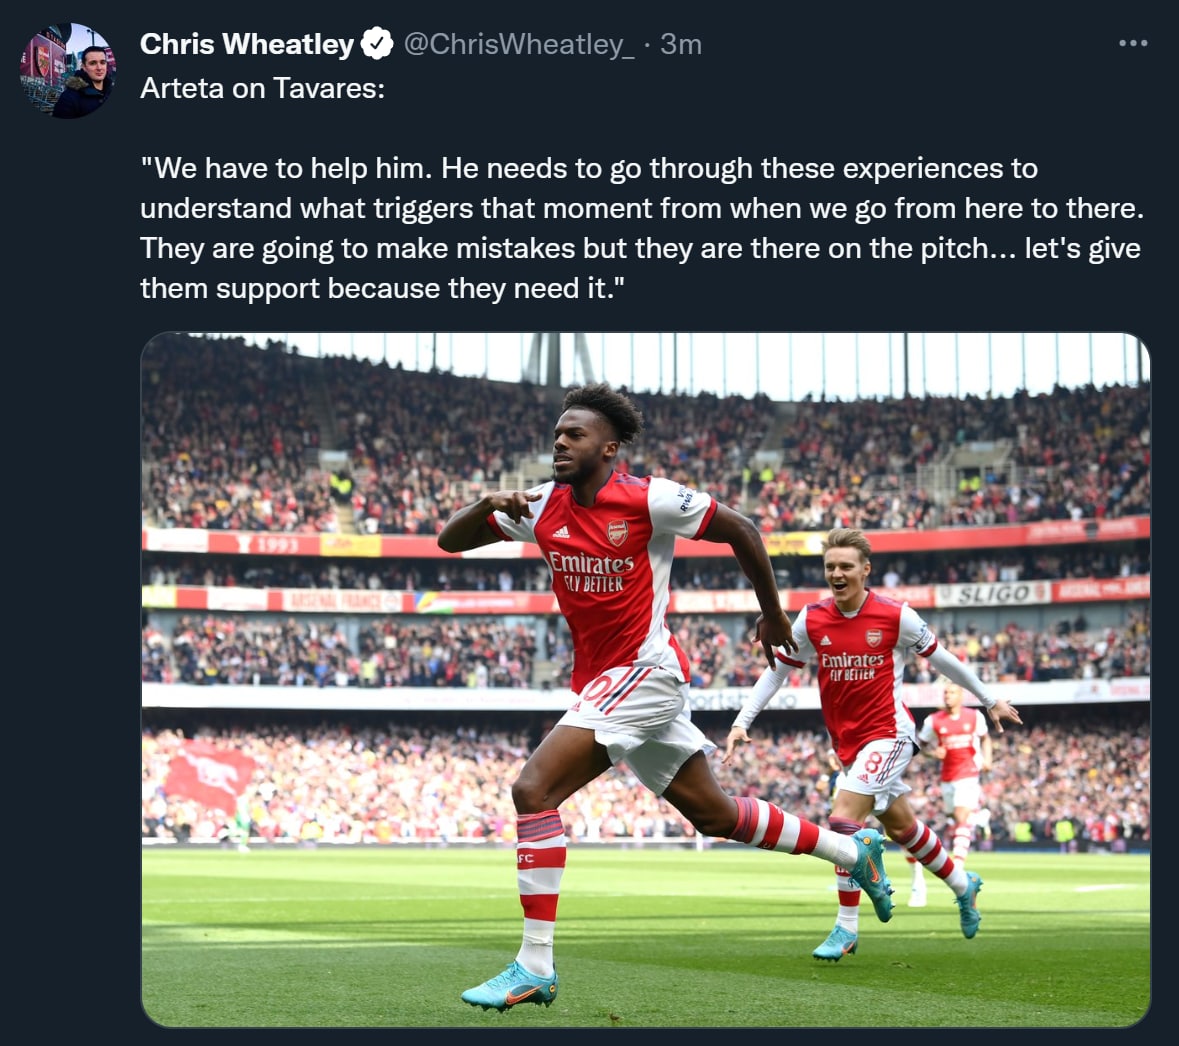Image resolution: width=1179 pixels, height=1046 pixels.
Task: Open the @ChrisWheatley_ handle link
Action: (x=518, y=44)
